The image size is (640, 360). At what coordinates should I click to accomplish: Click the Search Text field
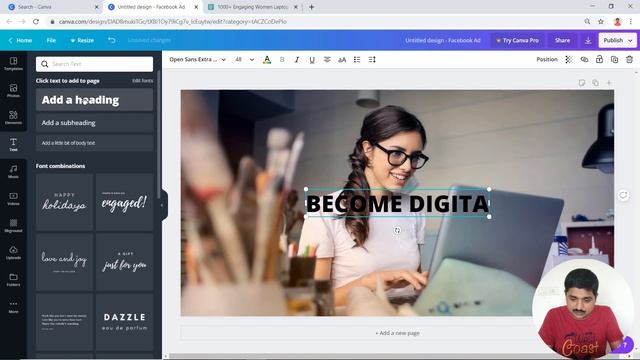[94, 64]
